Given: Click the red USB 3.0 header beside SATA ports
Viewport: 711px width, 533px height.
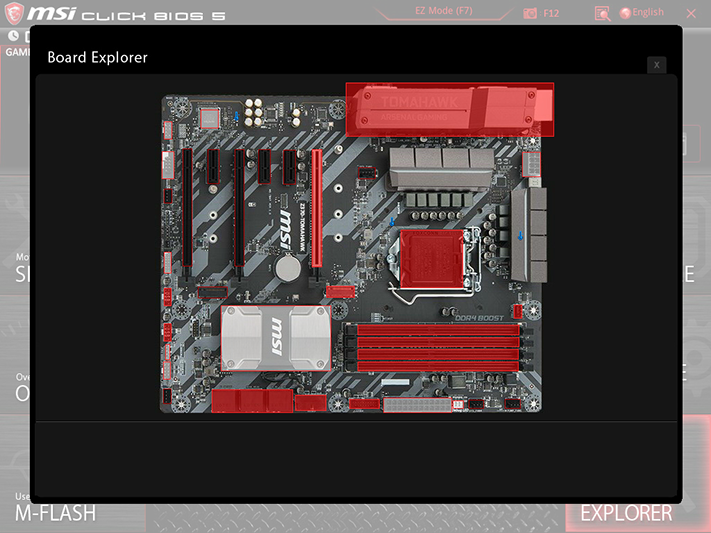Looking at the screenshot, I should click(311, 403).
